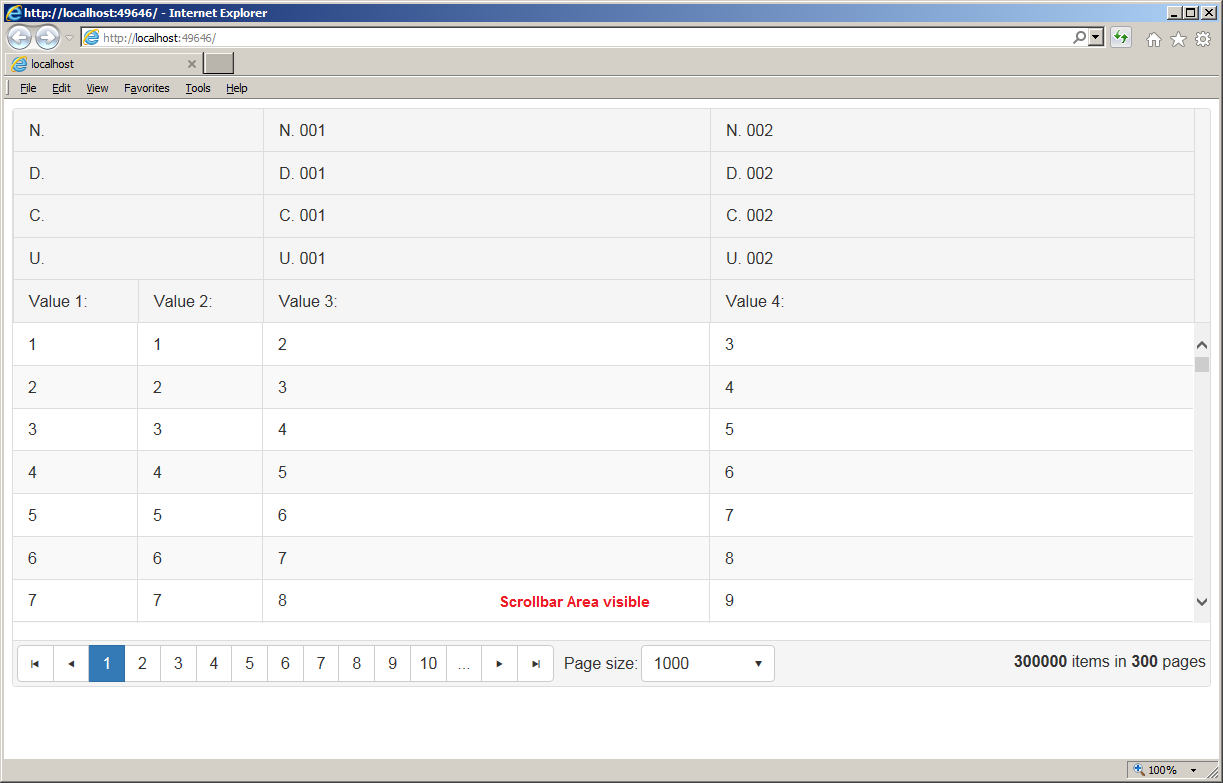
Task: Click the Value 3 cell showing 2
Action: pyautogui.click(x=486, y=344)
